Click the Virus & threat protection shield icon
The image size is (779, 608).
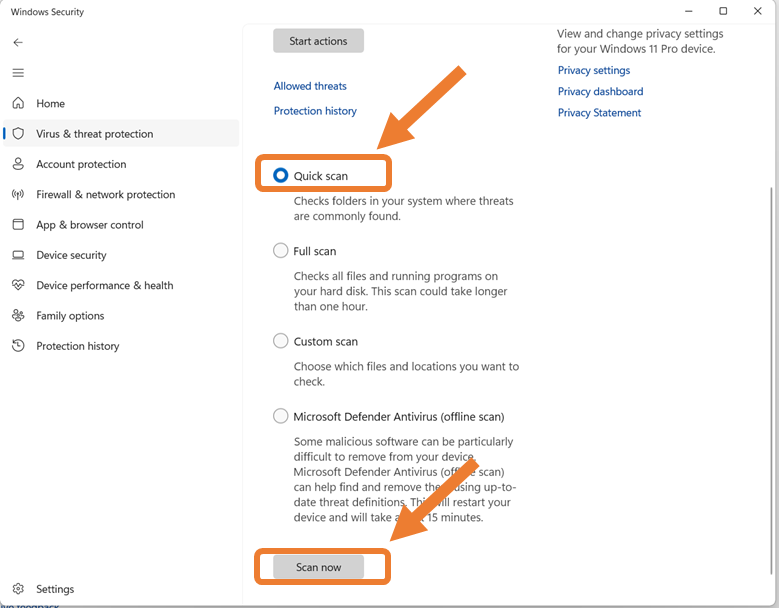tap(18, 134)
